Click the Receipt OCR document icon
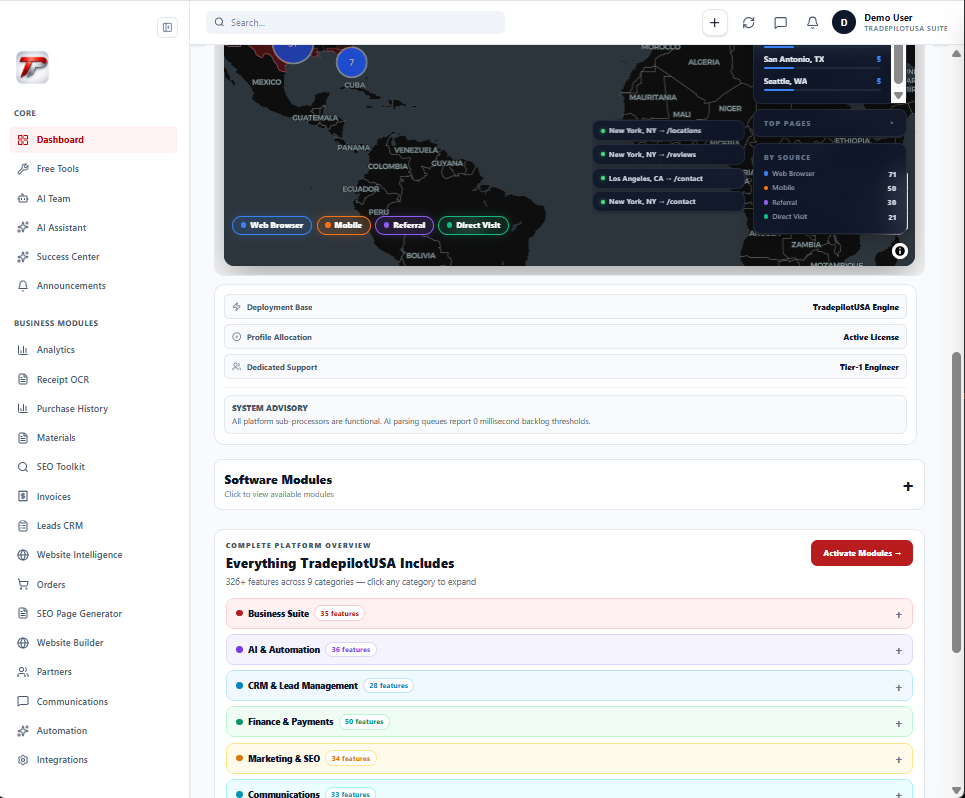The image size is (965, 798). point(23,380)
